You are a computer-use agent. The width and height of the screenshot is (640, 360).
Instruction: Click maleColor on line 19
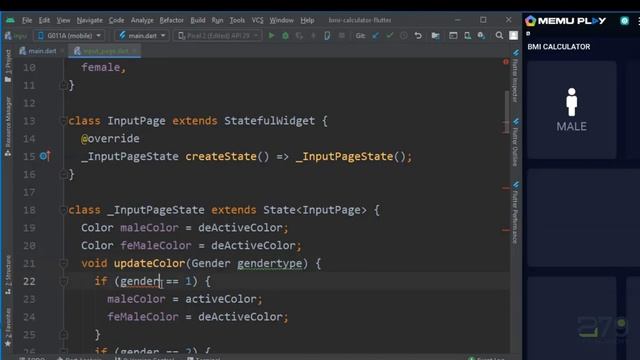[x=149, y=228]
